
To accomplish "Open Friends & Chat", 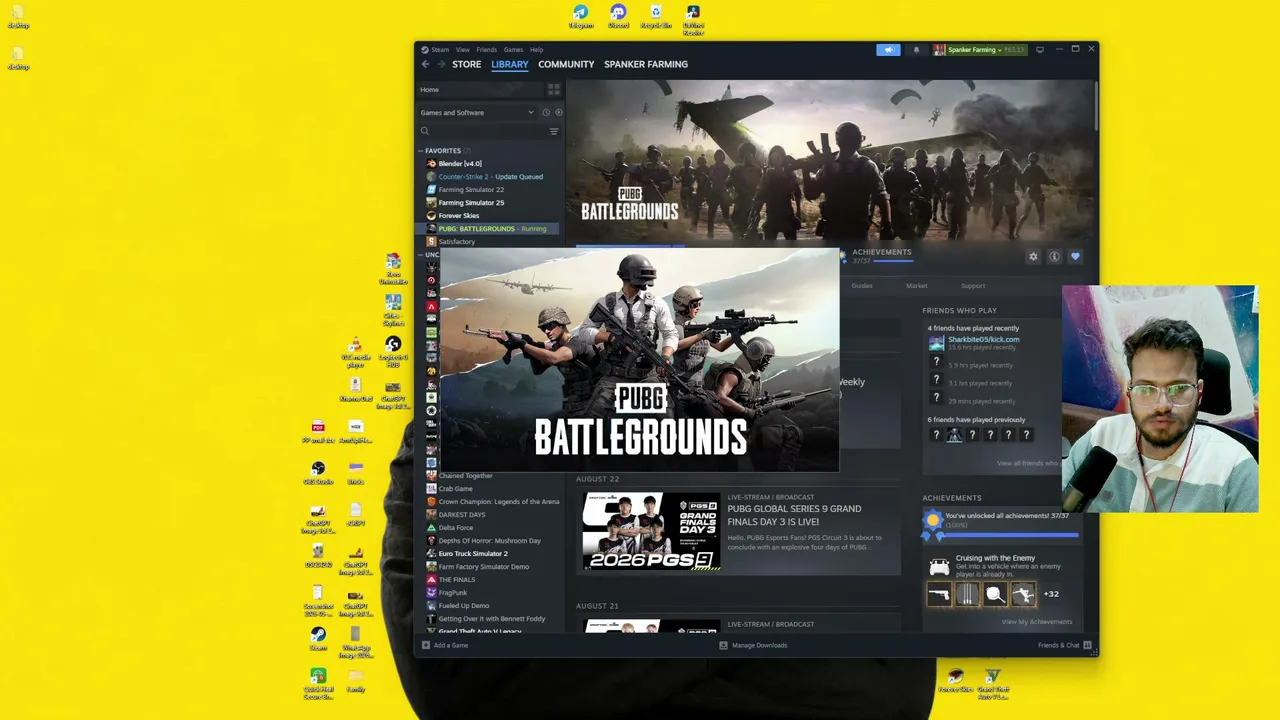I will point(1065,646).
